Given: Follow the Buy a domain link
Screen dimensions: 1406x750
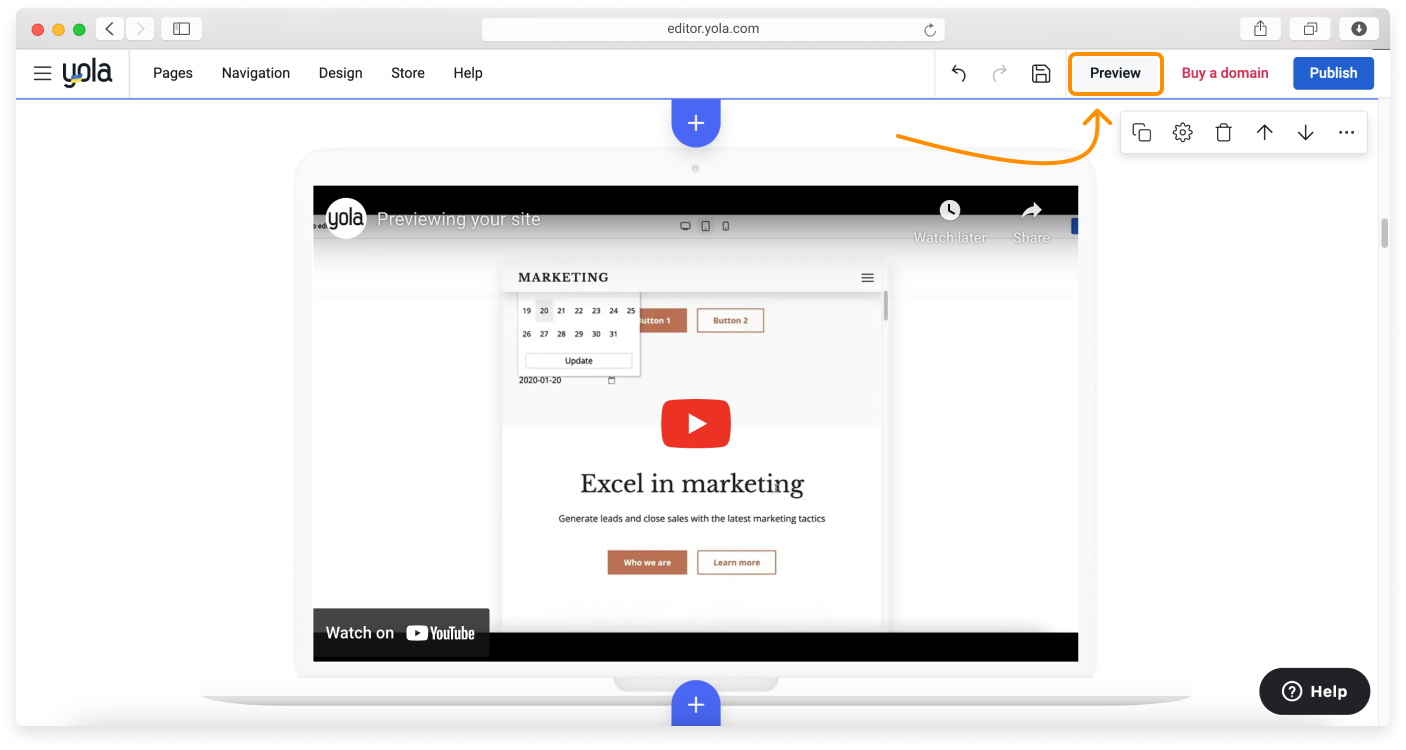Looking at the screenshot, I should click(x=1224, y=72).
